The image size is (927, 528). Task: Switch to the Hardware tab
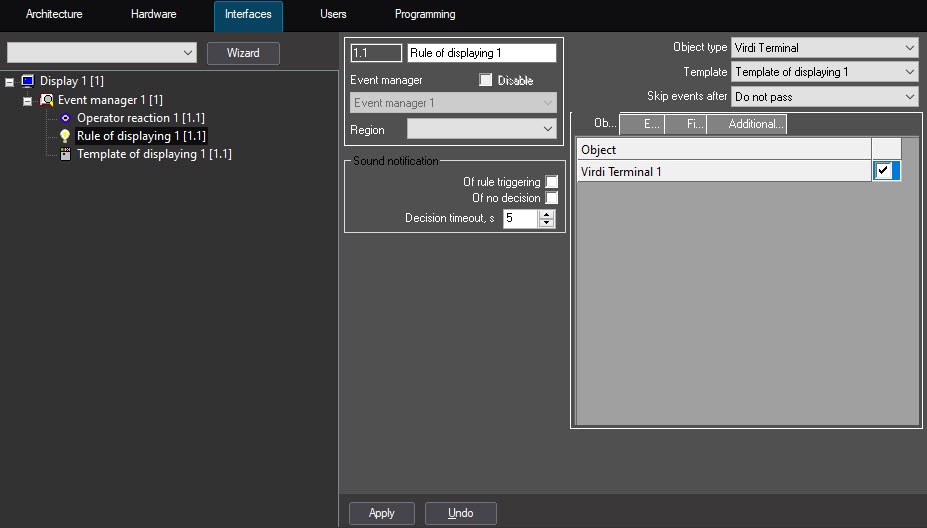point(153,15)
